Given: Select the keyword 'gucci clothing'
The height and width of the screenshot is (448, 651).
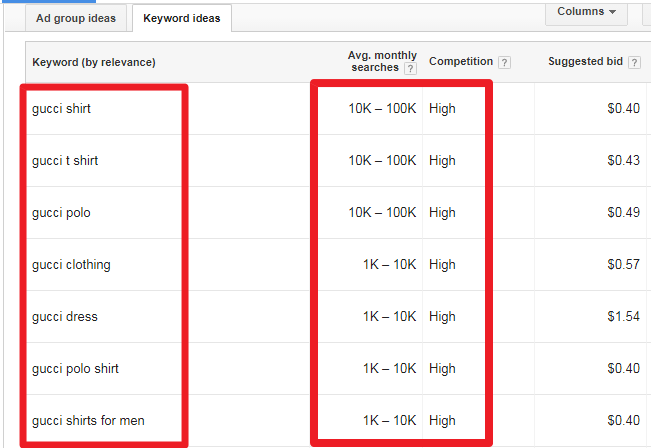Looking at the screenshot, I should coord(71,265).
